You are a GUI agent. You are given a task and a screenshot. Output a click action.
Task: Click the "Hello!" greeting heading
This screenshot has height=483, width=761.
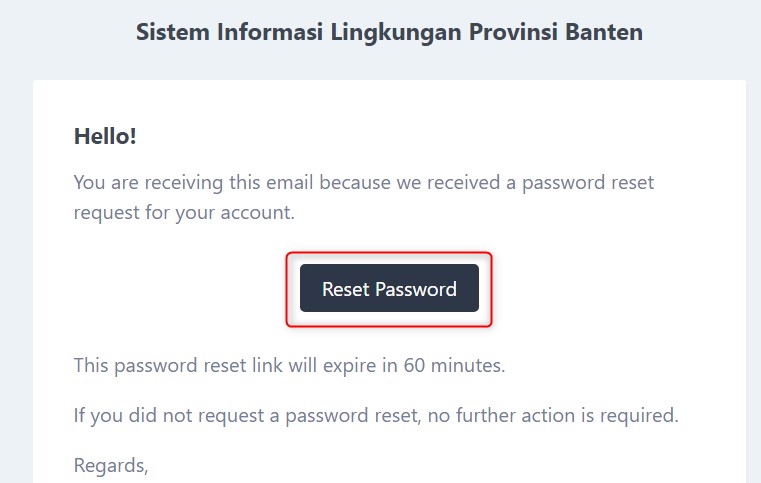point(105,136)
